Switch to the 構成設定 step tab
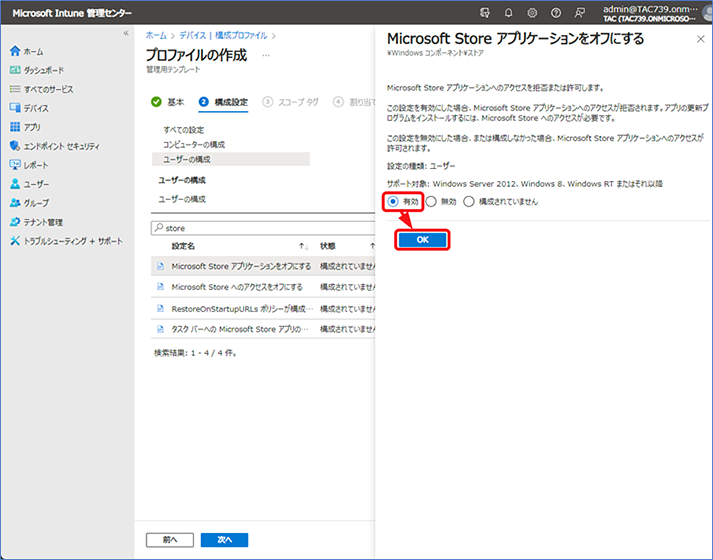The image size is (713, 560). coord(223,102)
